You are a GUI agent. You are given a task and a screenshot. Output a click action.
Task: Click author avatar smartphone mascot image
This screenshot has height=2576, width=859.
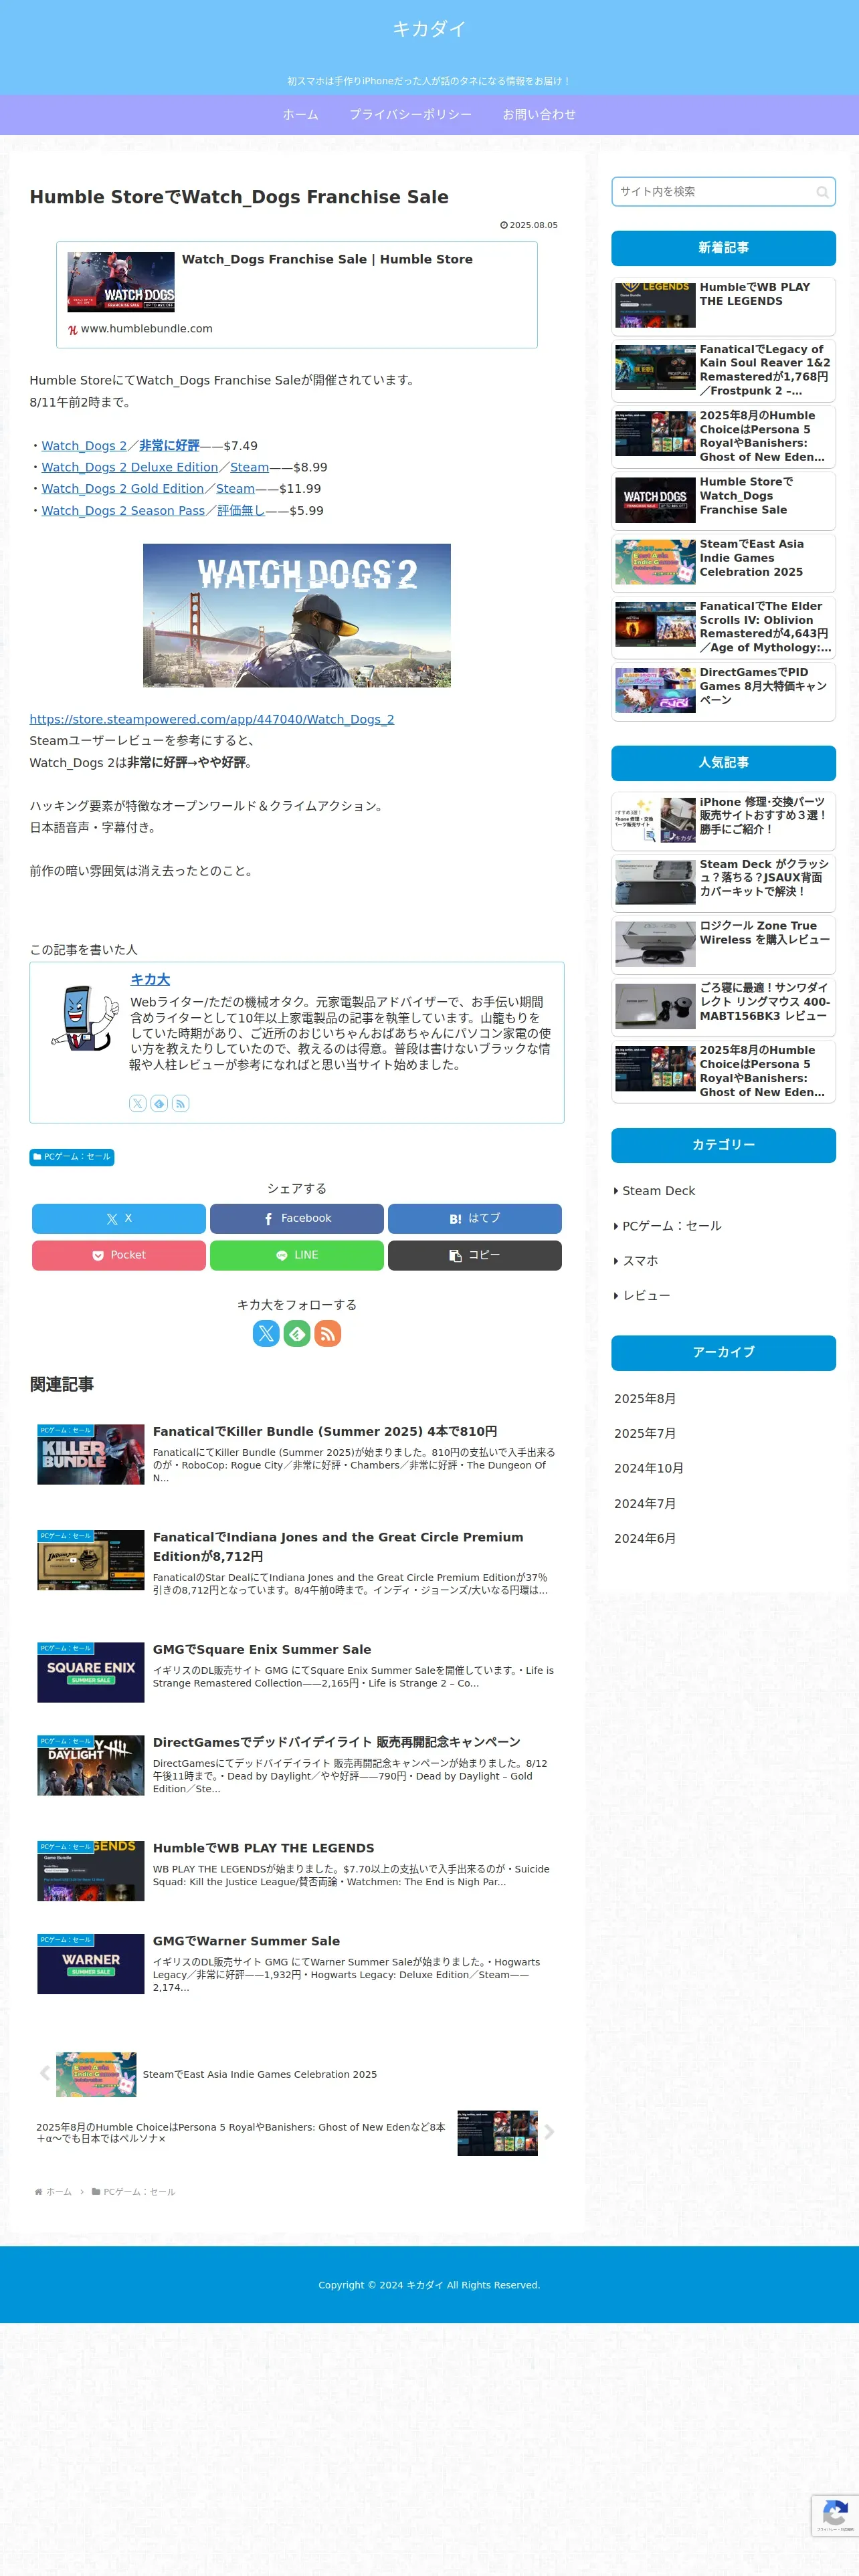[84, 1017]
